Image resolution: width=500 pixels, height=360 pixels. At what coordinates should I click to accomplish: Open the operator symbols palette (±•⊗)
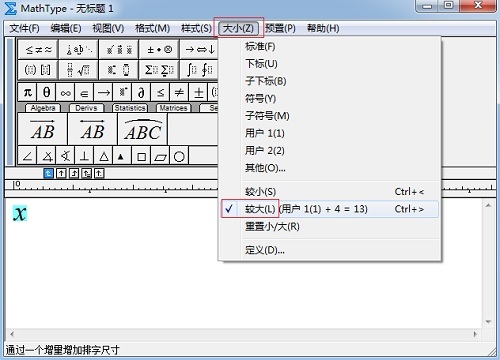[159, 50]
